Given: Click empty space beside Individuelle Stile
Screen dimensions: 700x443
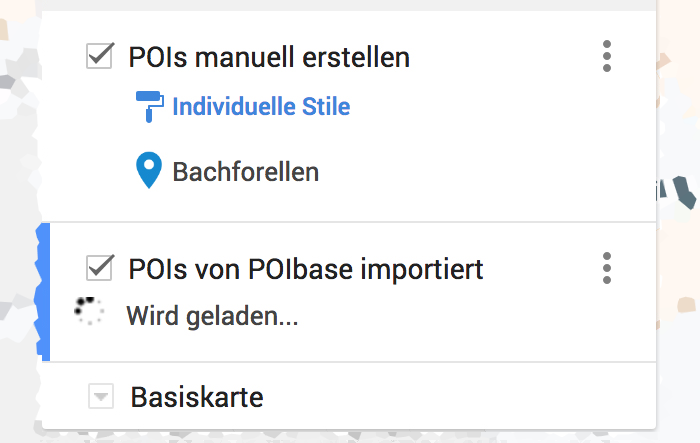Looking at the screenshot, I should tap(480, 106).
